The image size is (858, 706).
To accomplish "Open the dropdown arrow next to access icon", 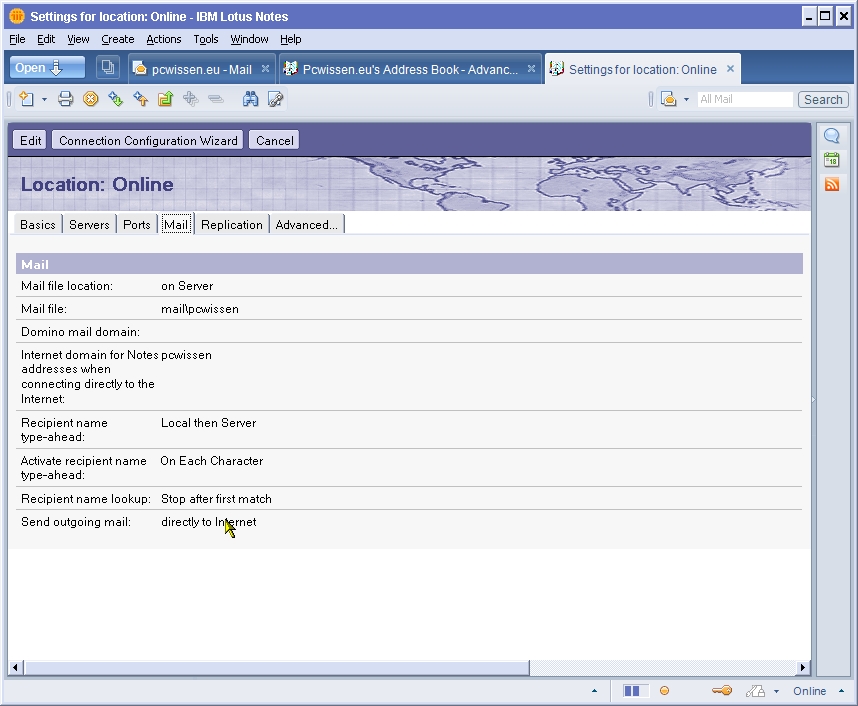I will [776, 692].
